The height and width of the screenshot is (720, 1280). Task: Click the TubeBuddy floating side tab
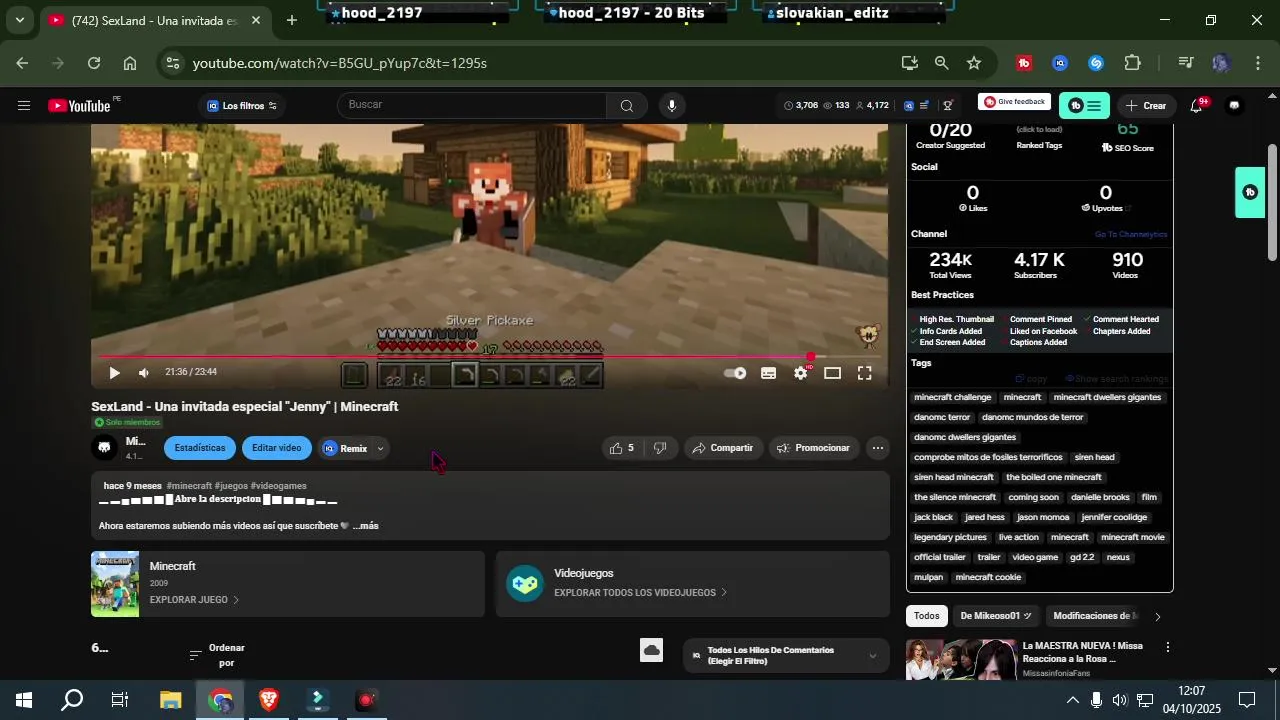pyautogui.click(x=1250, y=192)
